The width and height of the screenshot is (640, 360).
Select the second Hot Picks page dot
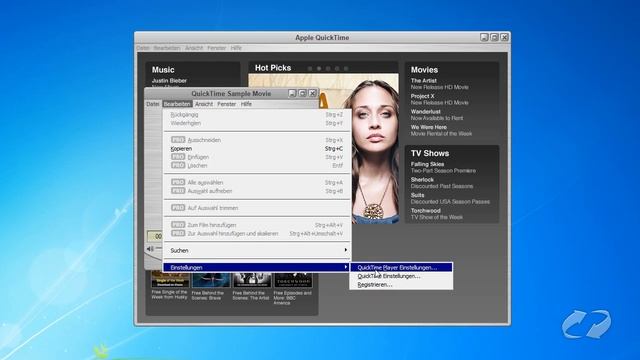(x=319, y=69)
